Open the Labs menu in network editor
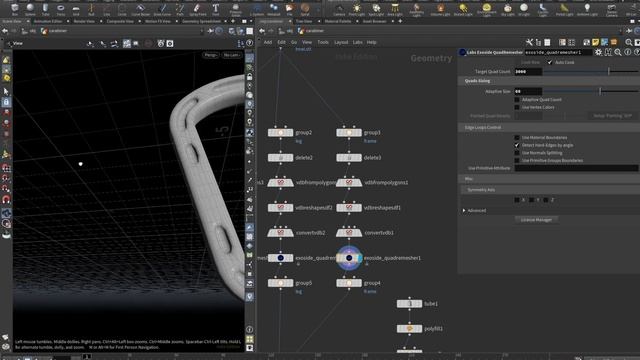 point(358,42)
